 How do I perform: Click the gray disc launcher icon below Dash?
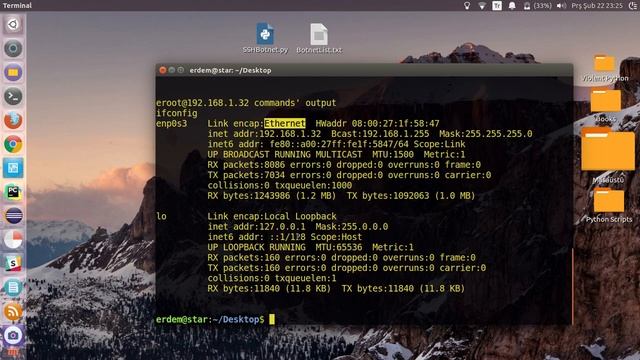click(13, 49)
